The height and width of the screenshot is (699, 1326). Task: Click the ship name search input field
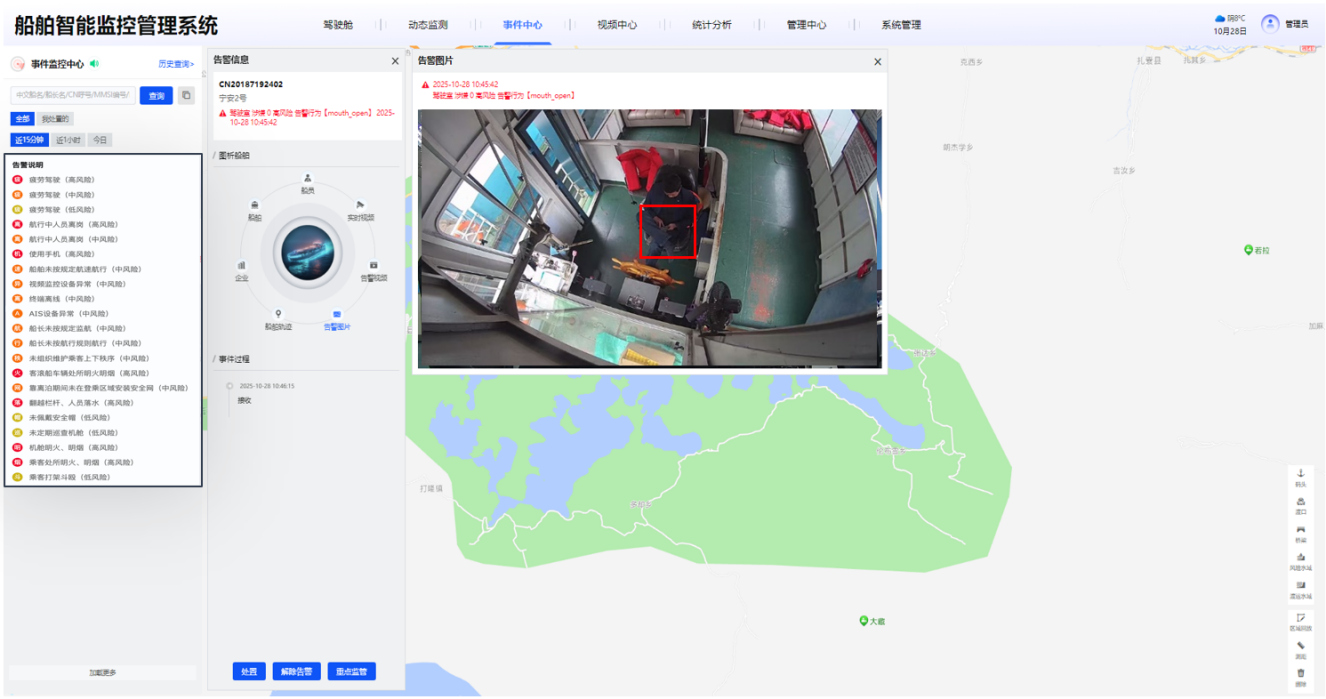(73, 96)
